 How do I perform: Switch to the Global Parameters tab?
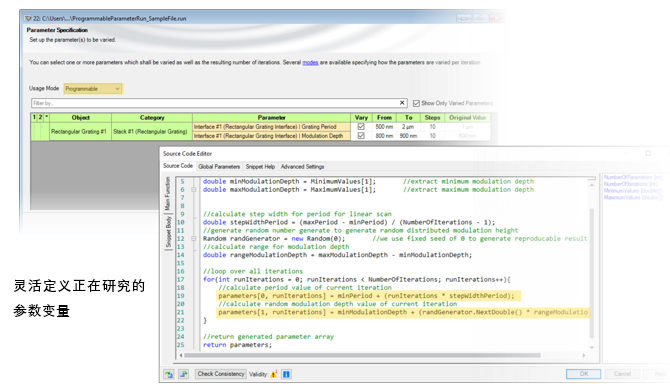tap(219, 167)
